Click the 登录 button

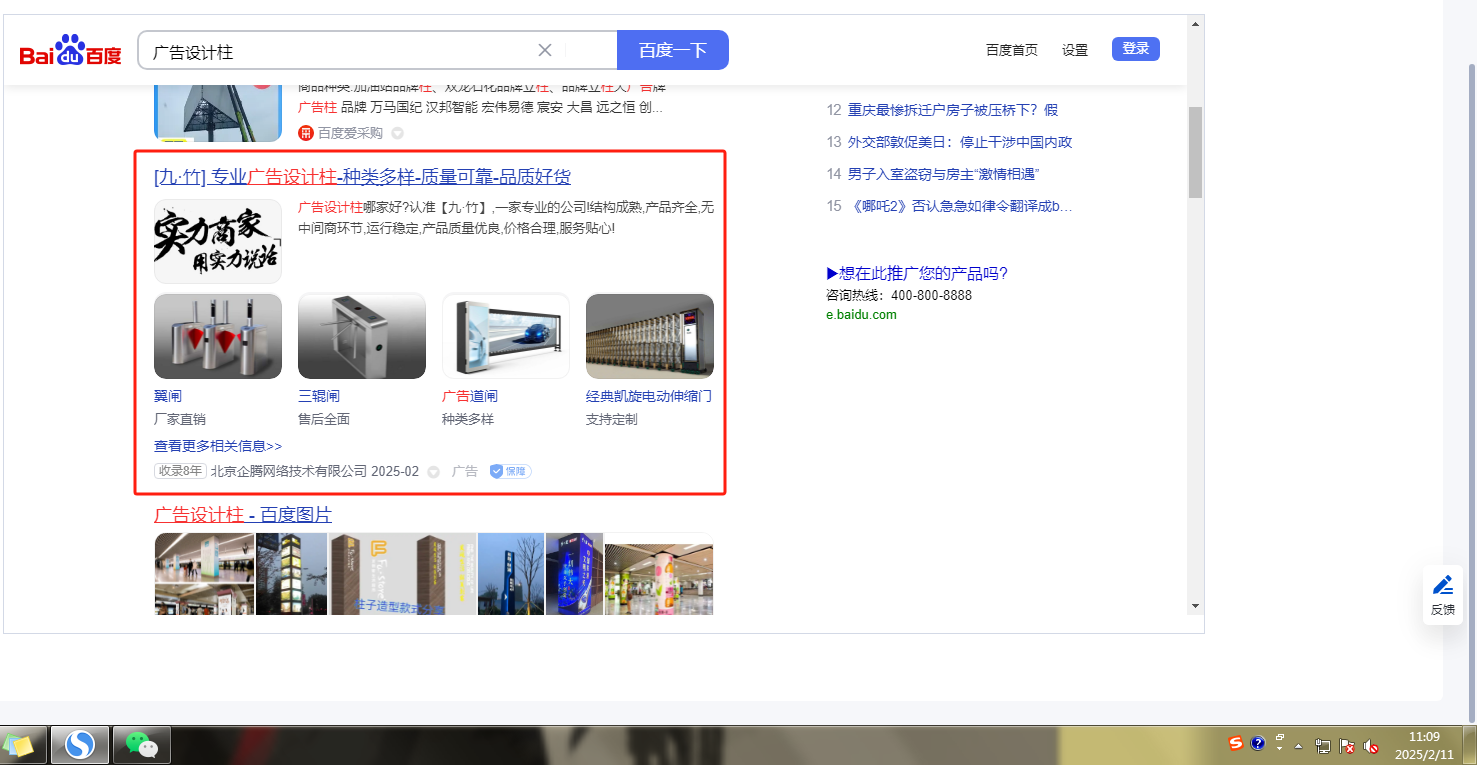click(1136, 49)
